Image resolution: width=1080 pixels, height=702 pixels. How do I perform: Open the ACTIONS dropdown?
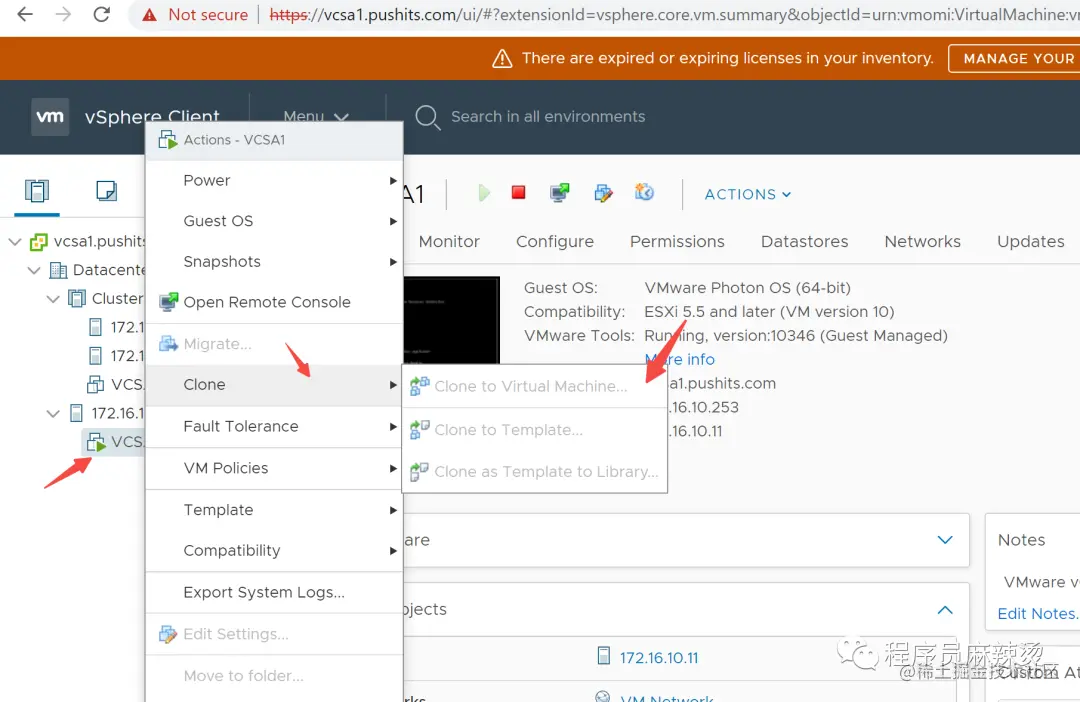(x=747, y=194)
